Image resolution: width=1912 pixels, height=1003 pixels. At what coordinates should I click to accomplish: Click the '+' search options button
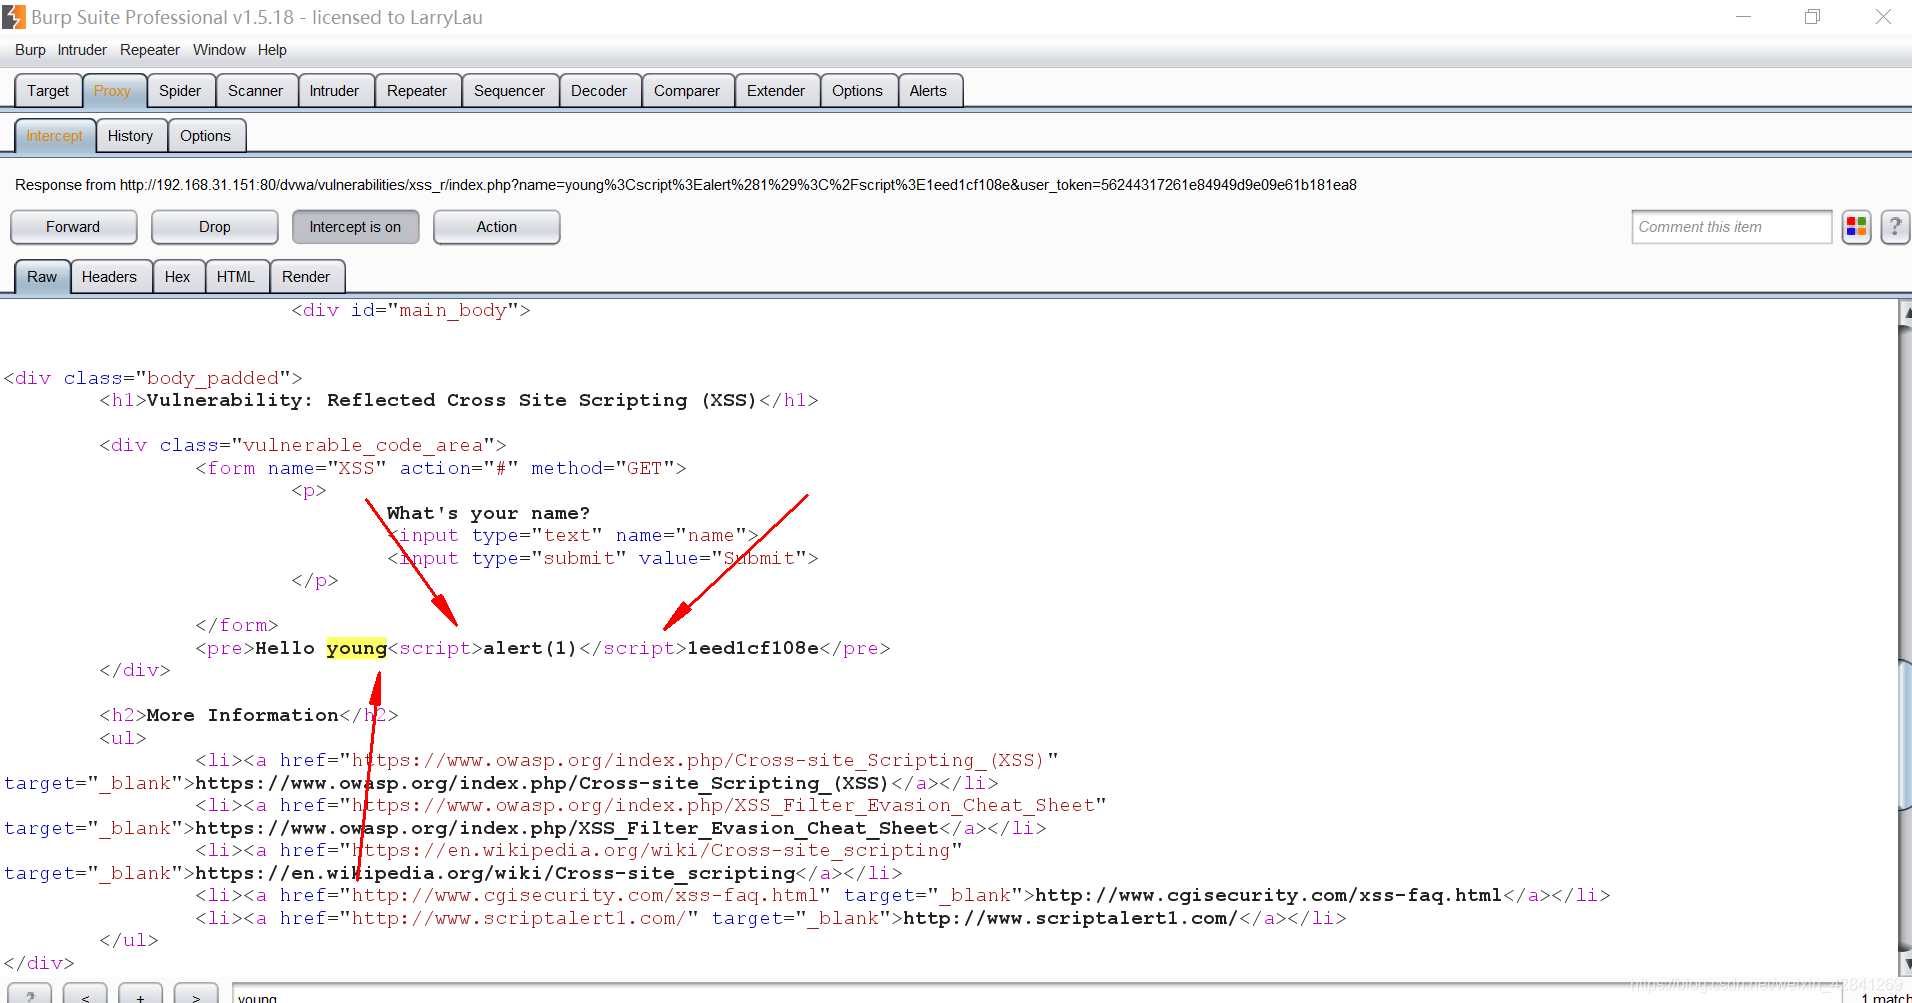tap(141, 995)
